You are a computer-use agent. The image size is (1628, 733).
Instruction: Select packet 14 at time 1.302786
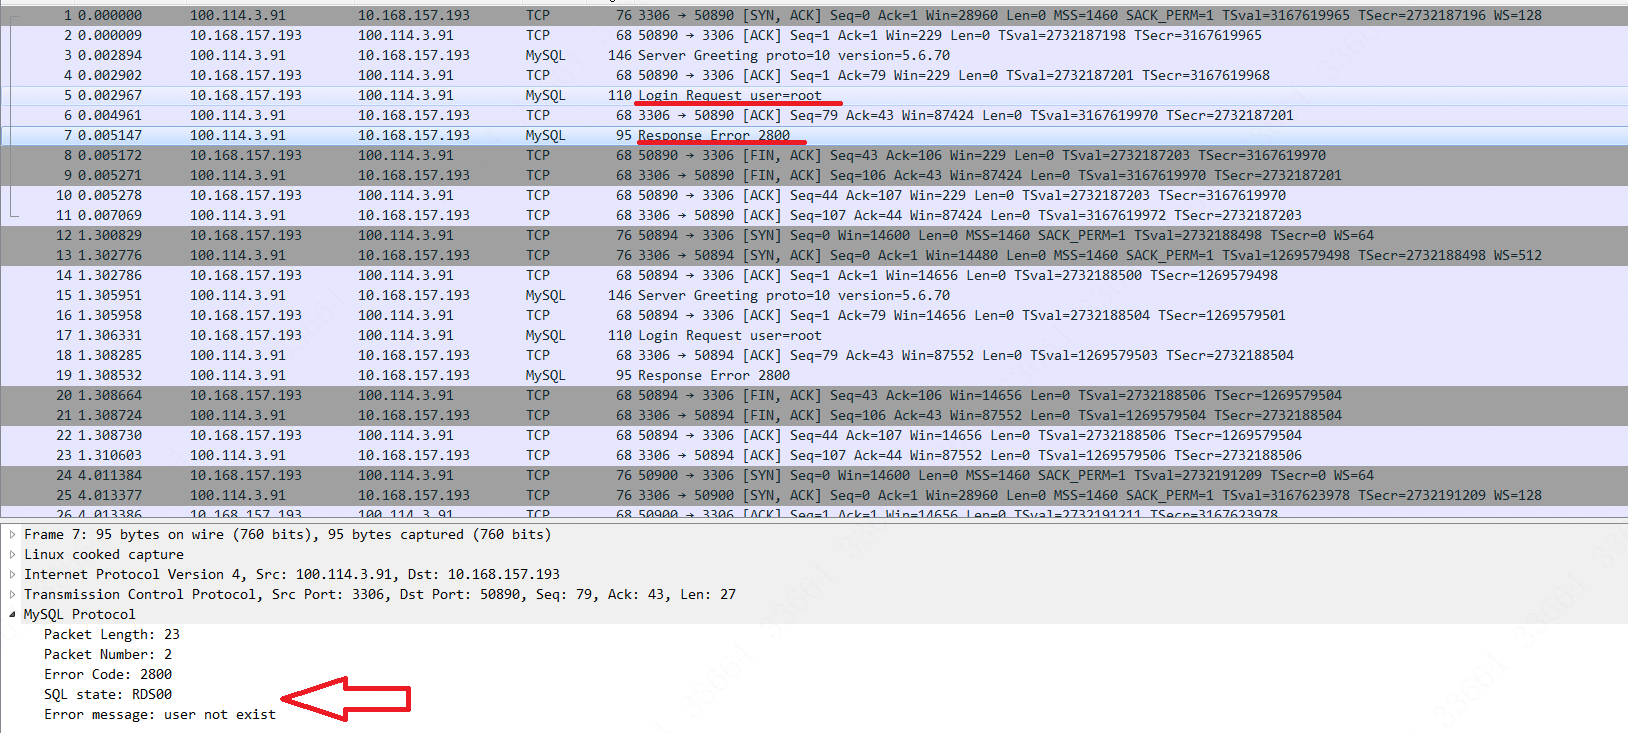[814, 275]
